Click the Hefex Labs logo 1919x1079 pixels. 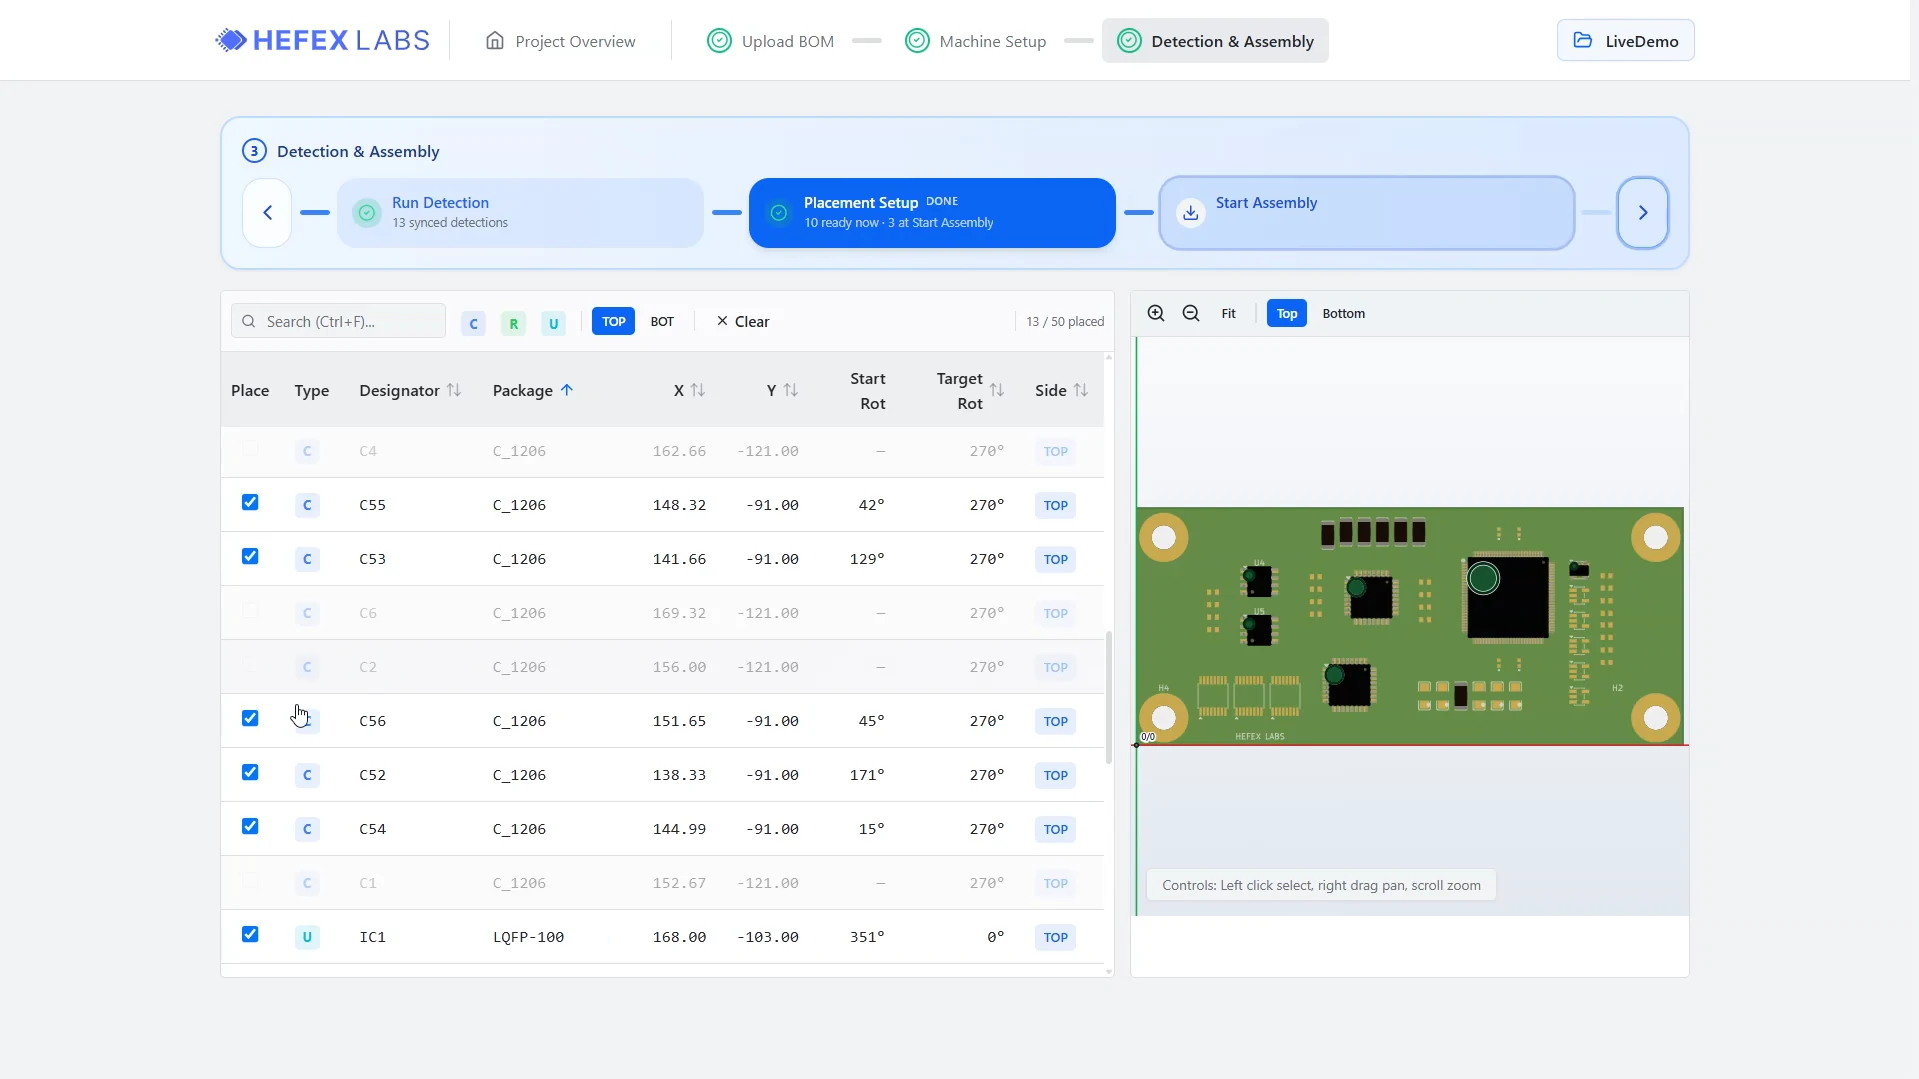pos(322,40)
